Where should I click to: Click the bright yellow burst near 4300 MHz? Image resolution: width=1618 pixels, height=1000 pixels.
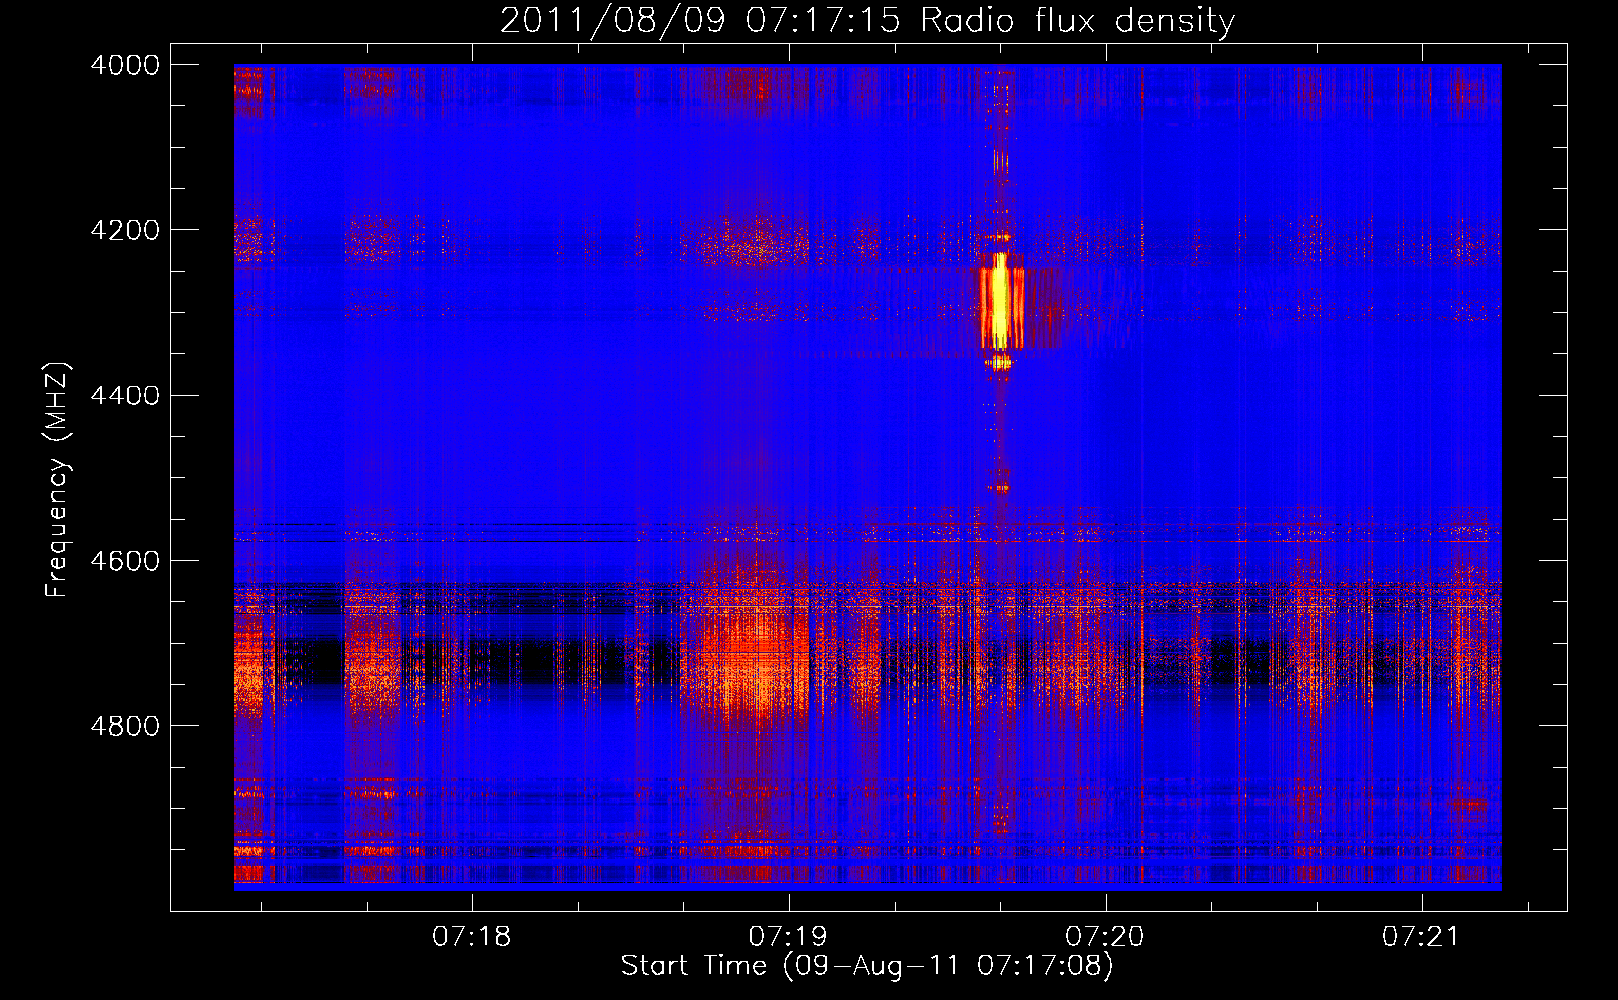1001,301
